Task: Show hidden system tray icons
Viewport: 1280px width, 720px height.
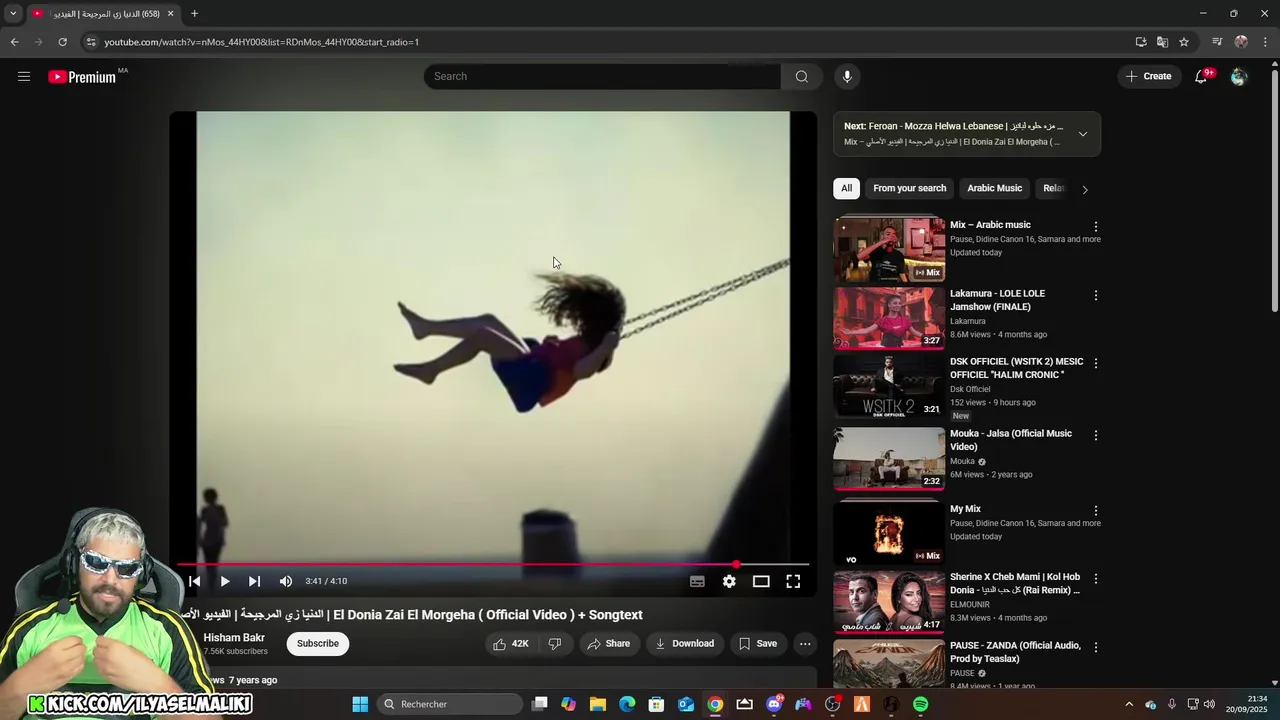Action: coord(1129,704)
